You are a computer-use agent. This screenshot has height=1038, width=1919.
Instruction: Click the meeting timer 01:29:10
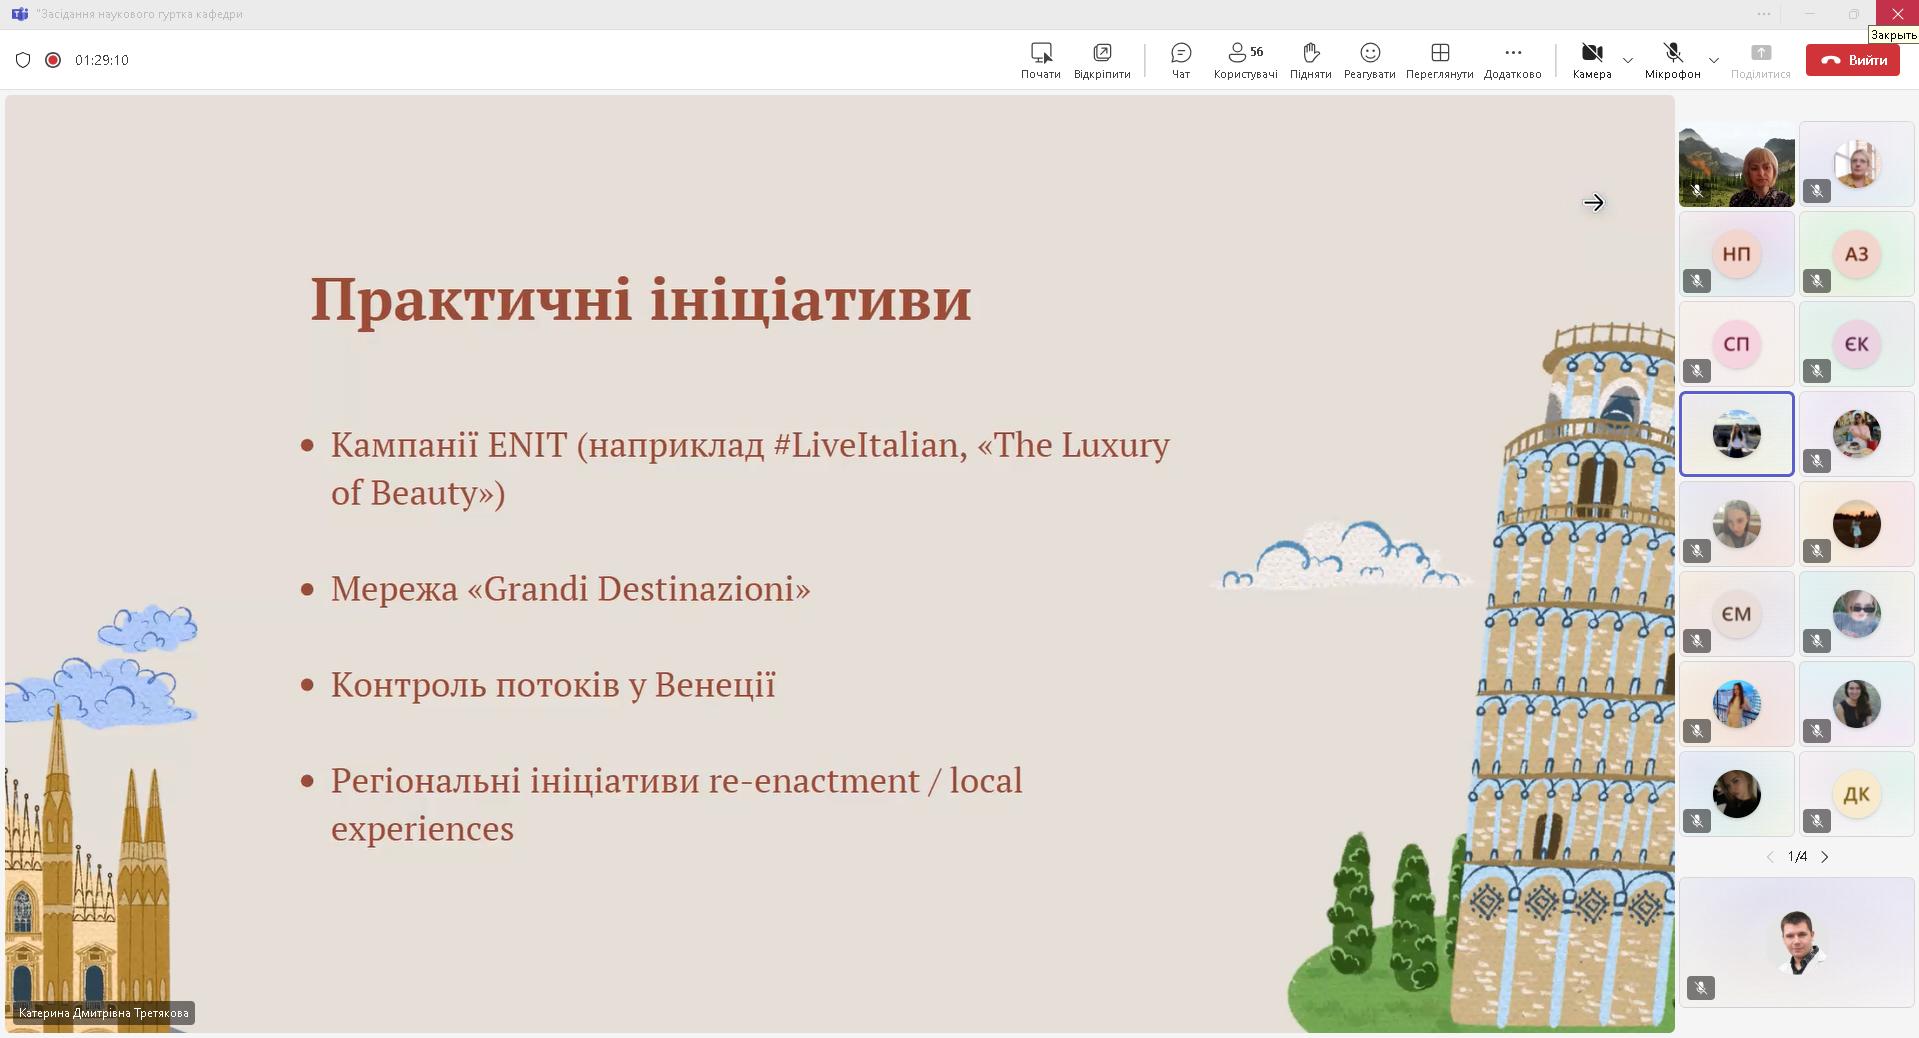click(102, 60)
